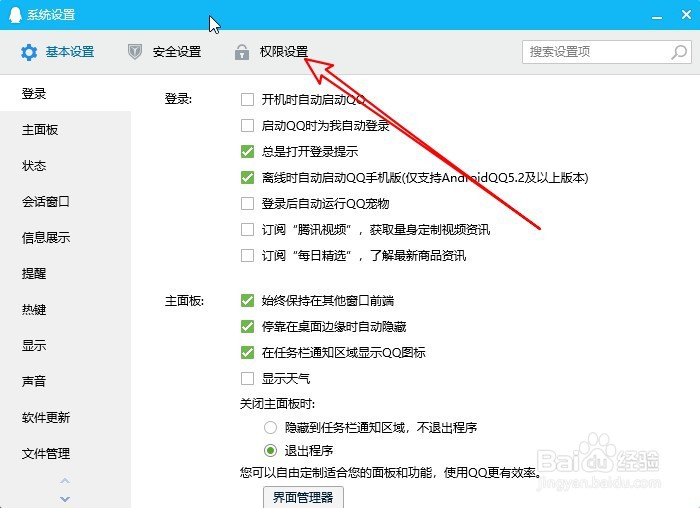
Task: Uncheck 在任务栏通知区域显示QQ图标
Action: click(247, 353)
